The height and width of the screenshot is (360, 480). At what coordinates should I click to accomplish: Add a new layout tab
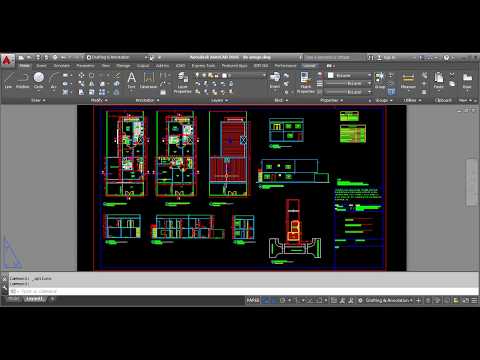tap(52, 299)
